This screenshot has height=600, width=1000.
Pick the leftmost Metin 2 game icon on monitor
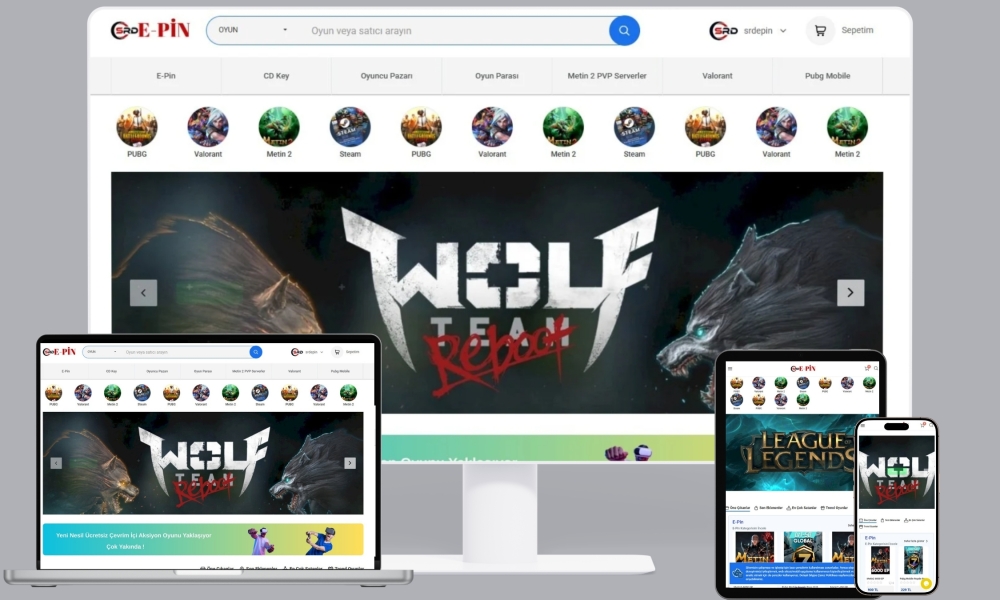coord(279,127)
